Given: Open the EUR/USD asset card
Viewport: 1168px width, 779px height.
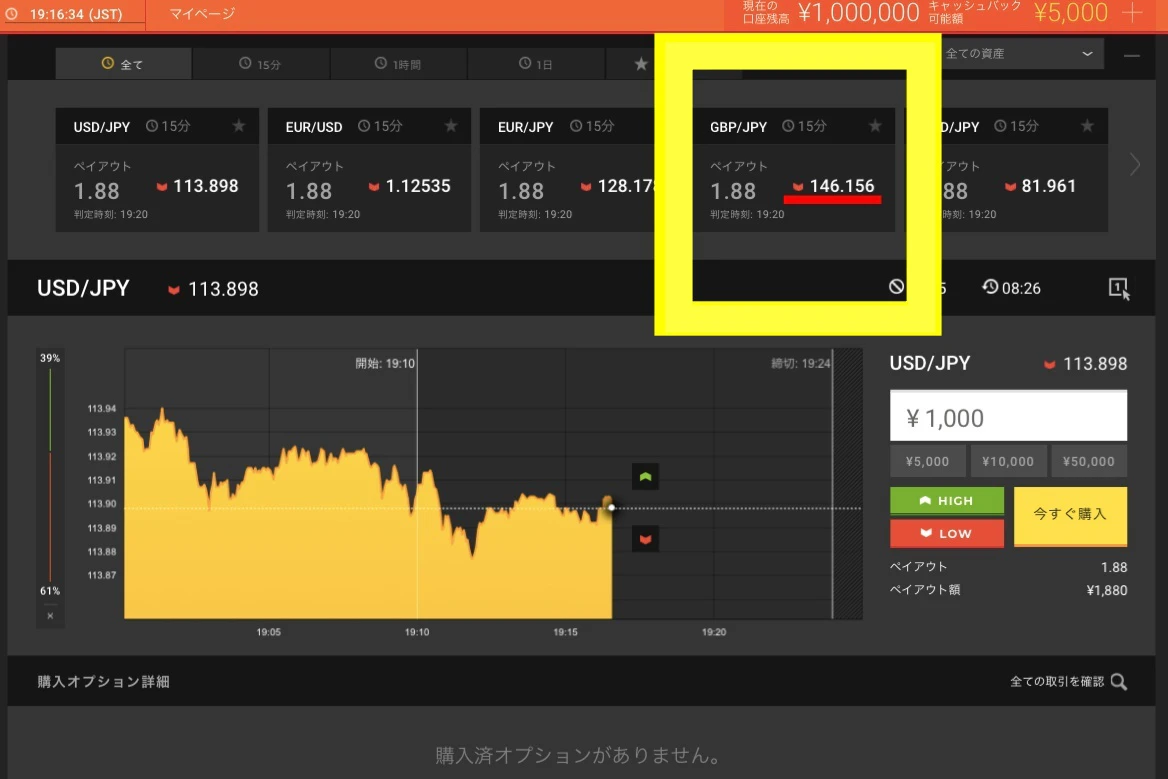Looking at the screenshot, I should click(x=369, y=170).
